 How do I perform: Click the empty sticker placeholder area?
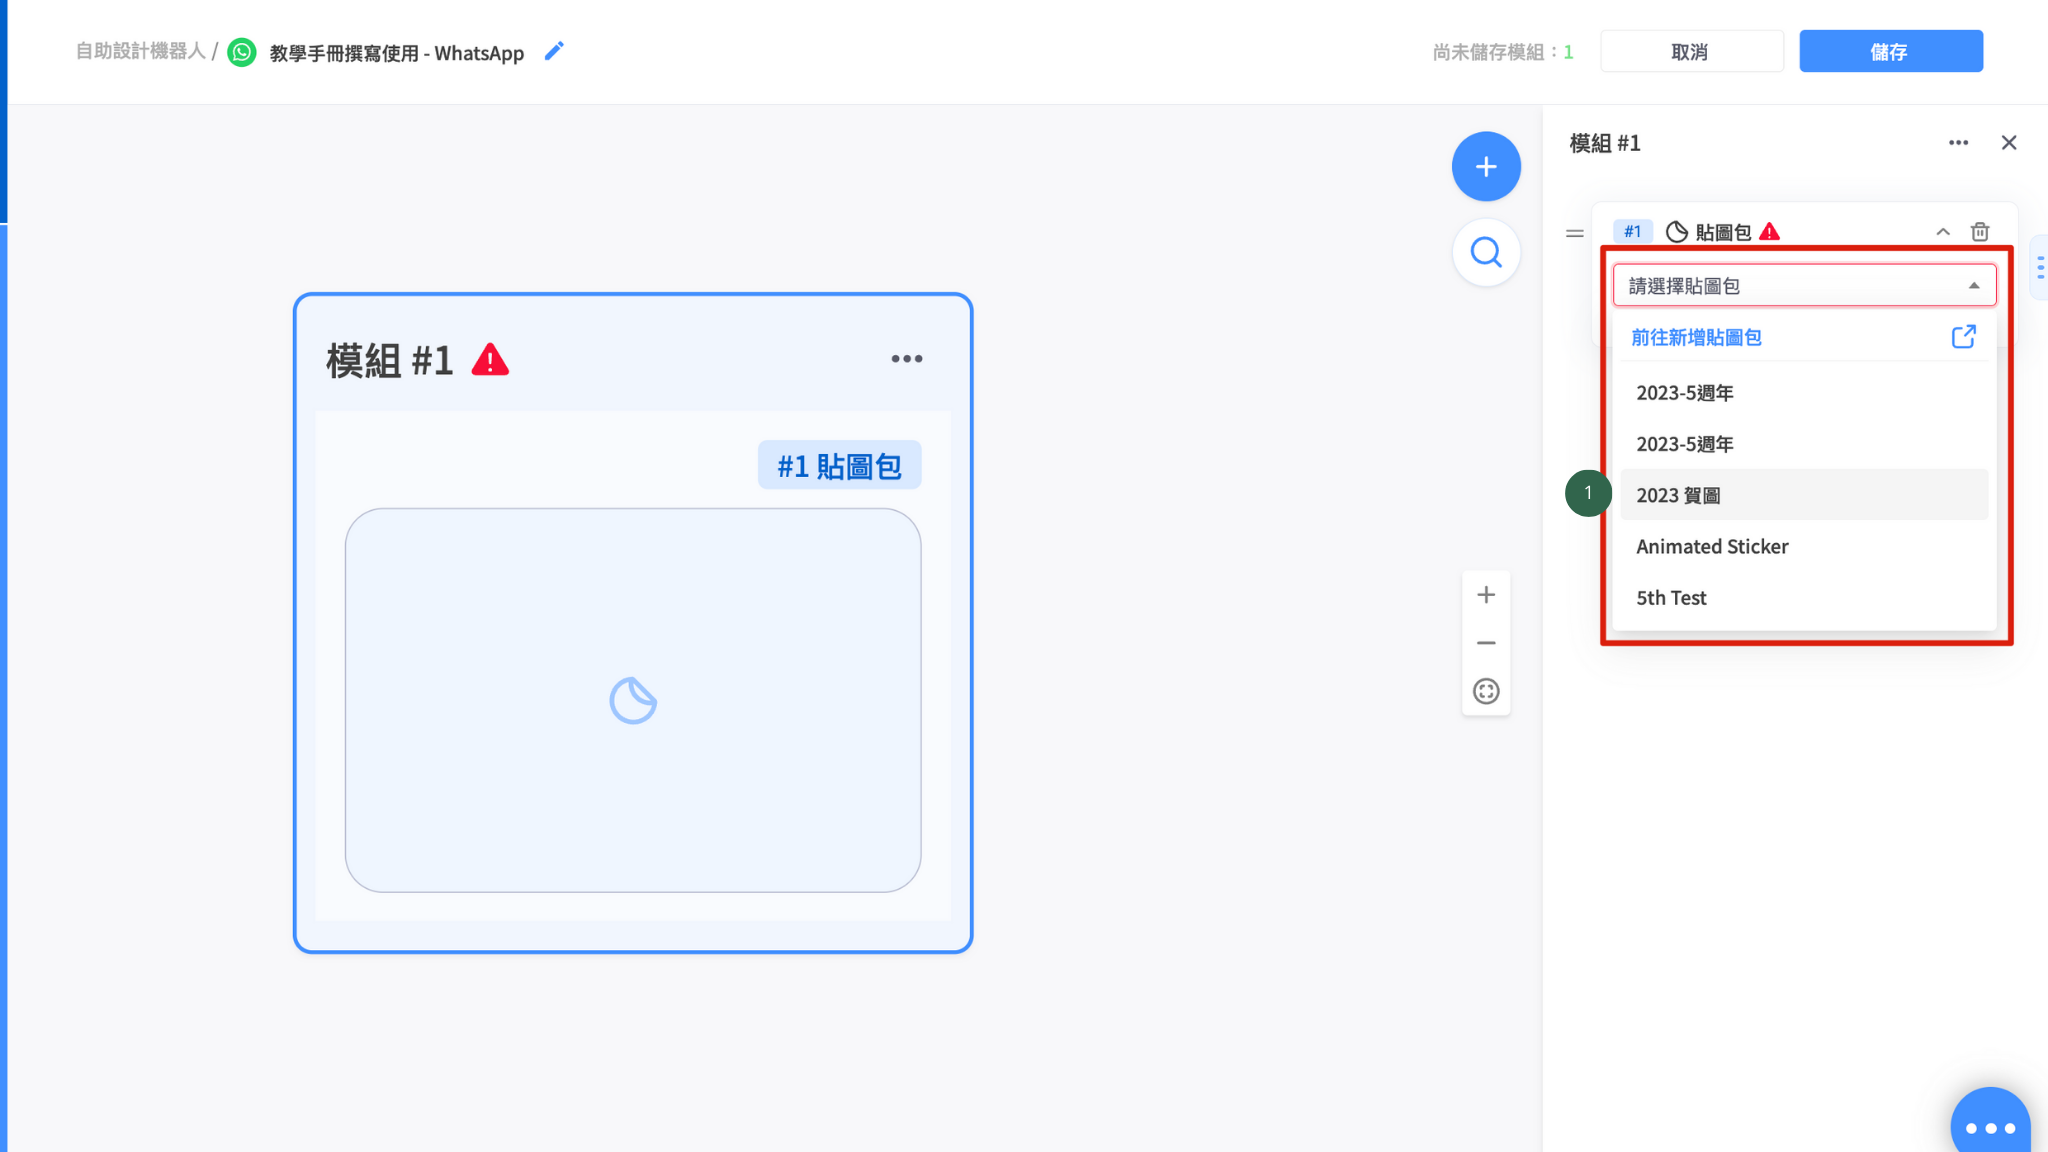tap(632, 700)
